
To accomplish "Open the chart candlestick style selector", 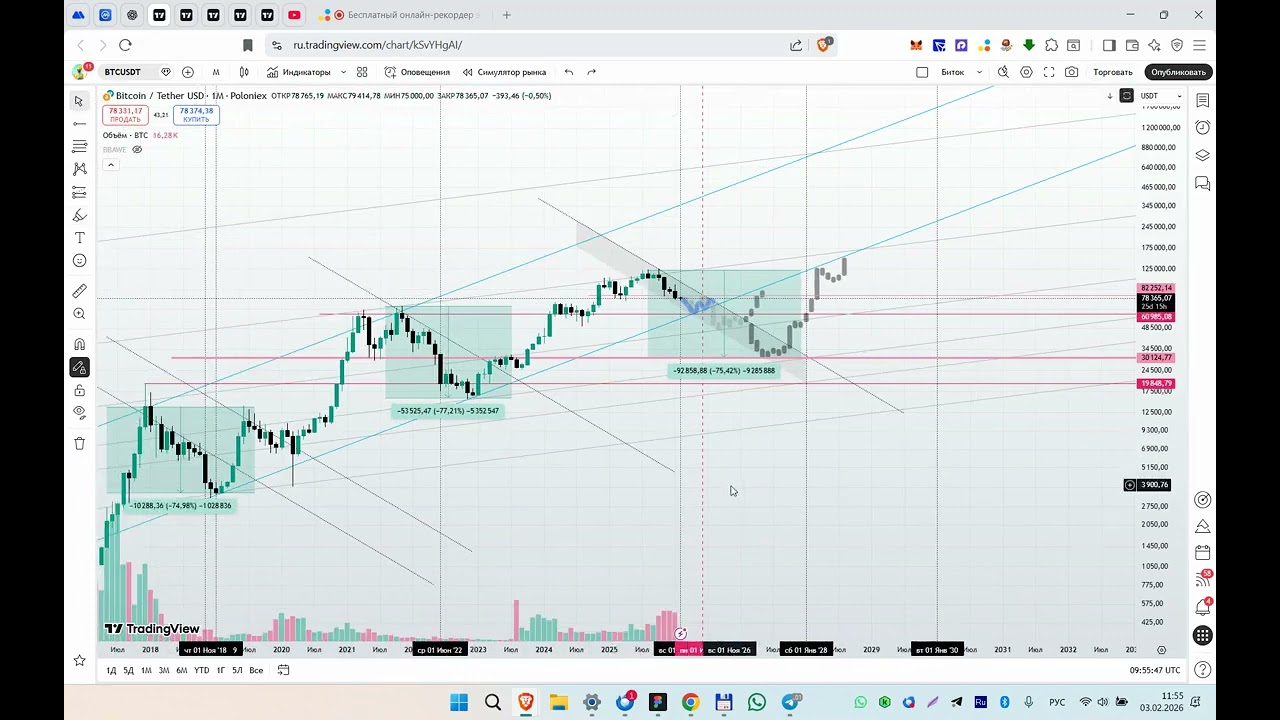I will [x=244, y=72].
